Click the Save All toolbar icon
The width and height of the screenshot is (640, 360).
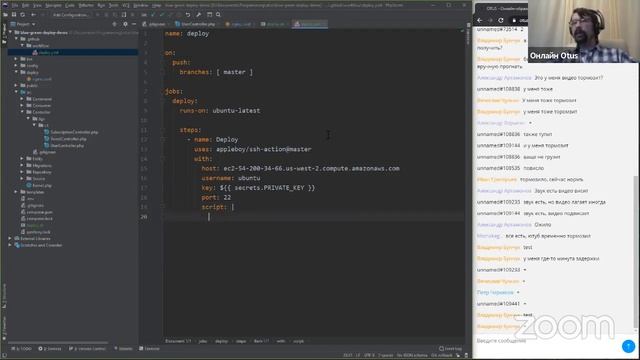(x=14, y=15)
